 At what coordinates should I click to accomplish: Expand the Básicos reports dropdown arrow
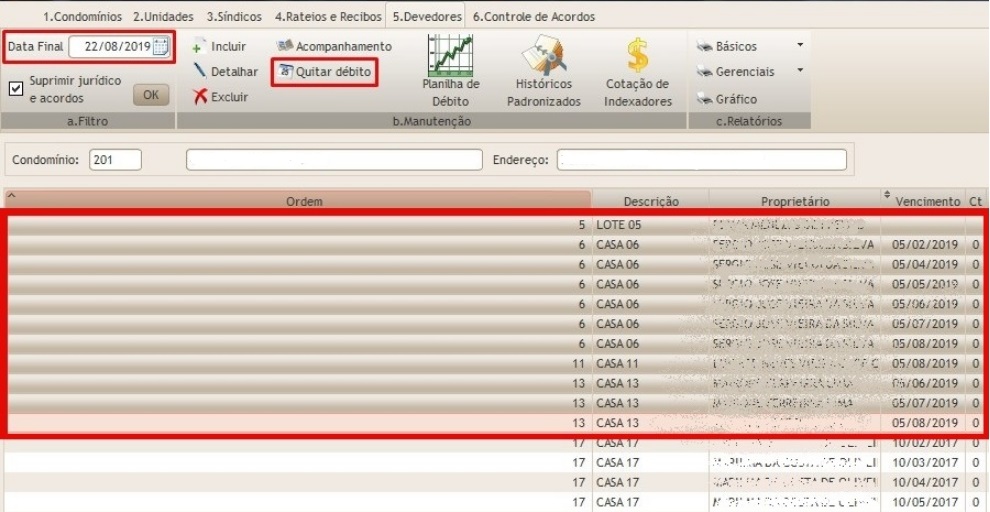pos(799,46)
